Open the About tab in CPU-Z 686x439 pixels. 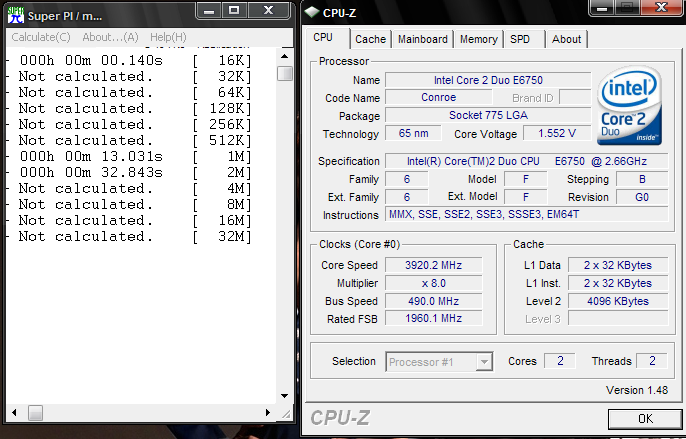(566, 39)
